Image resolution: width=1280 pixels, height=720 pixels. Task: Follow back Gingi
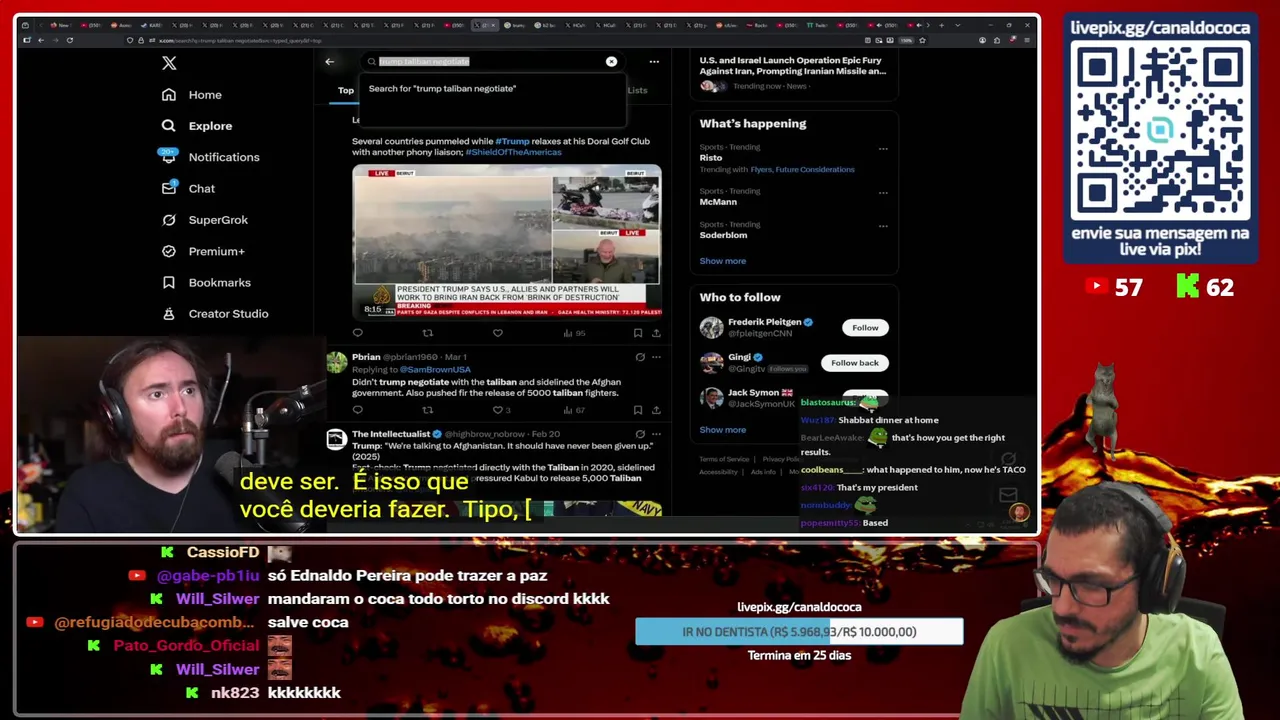click(x=855, y=363)
